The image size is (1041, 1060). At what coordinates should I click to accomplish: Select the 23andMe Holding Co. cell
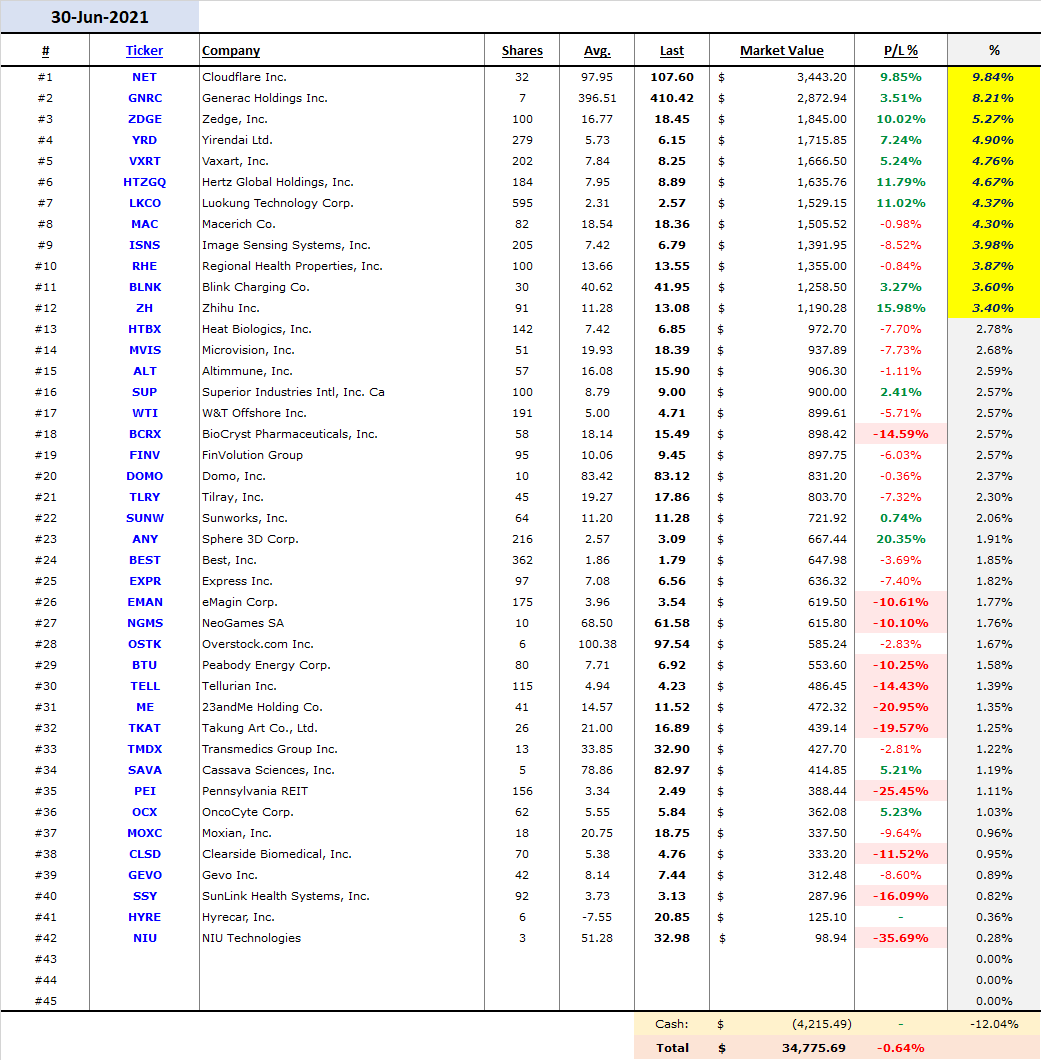pos(342,706)
